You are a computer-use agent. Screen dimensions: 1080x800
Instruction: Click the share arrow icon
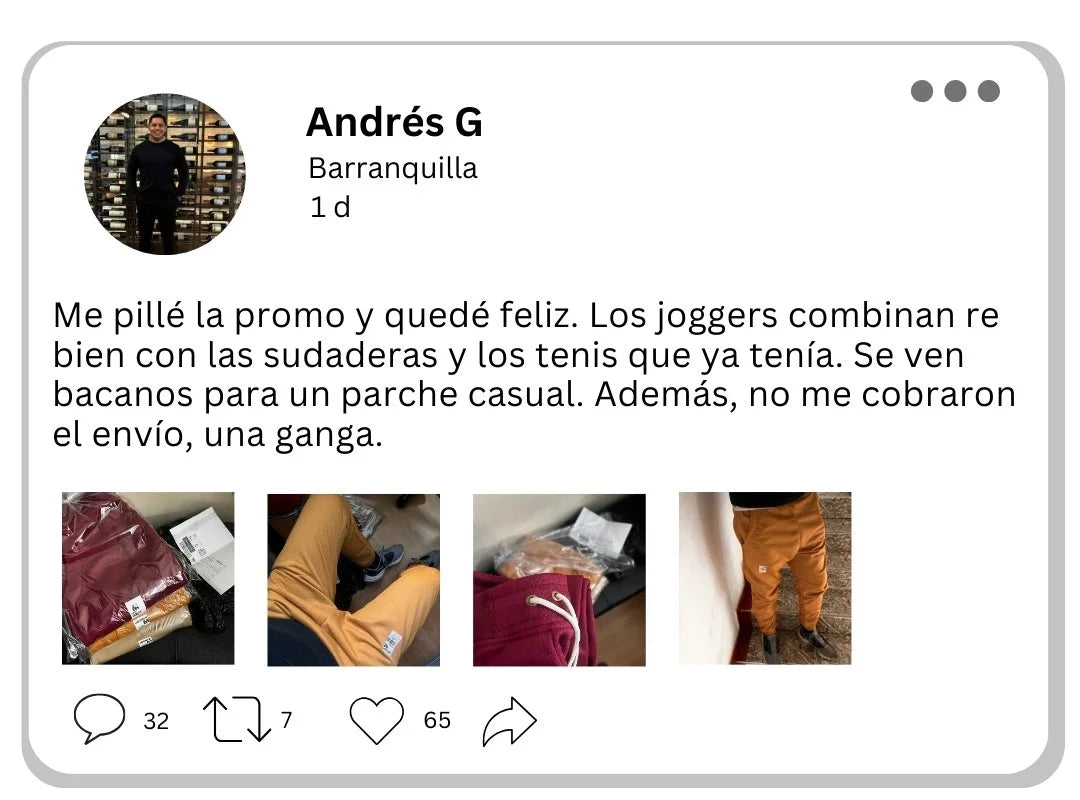tap(509, 721)
